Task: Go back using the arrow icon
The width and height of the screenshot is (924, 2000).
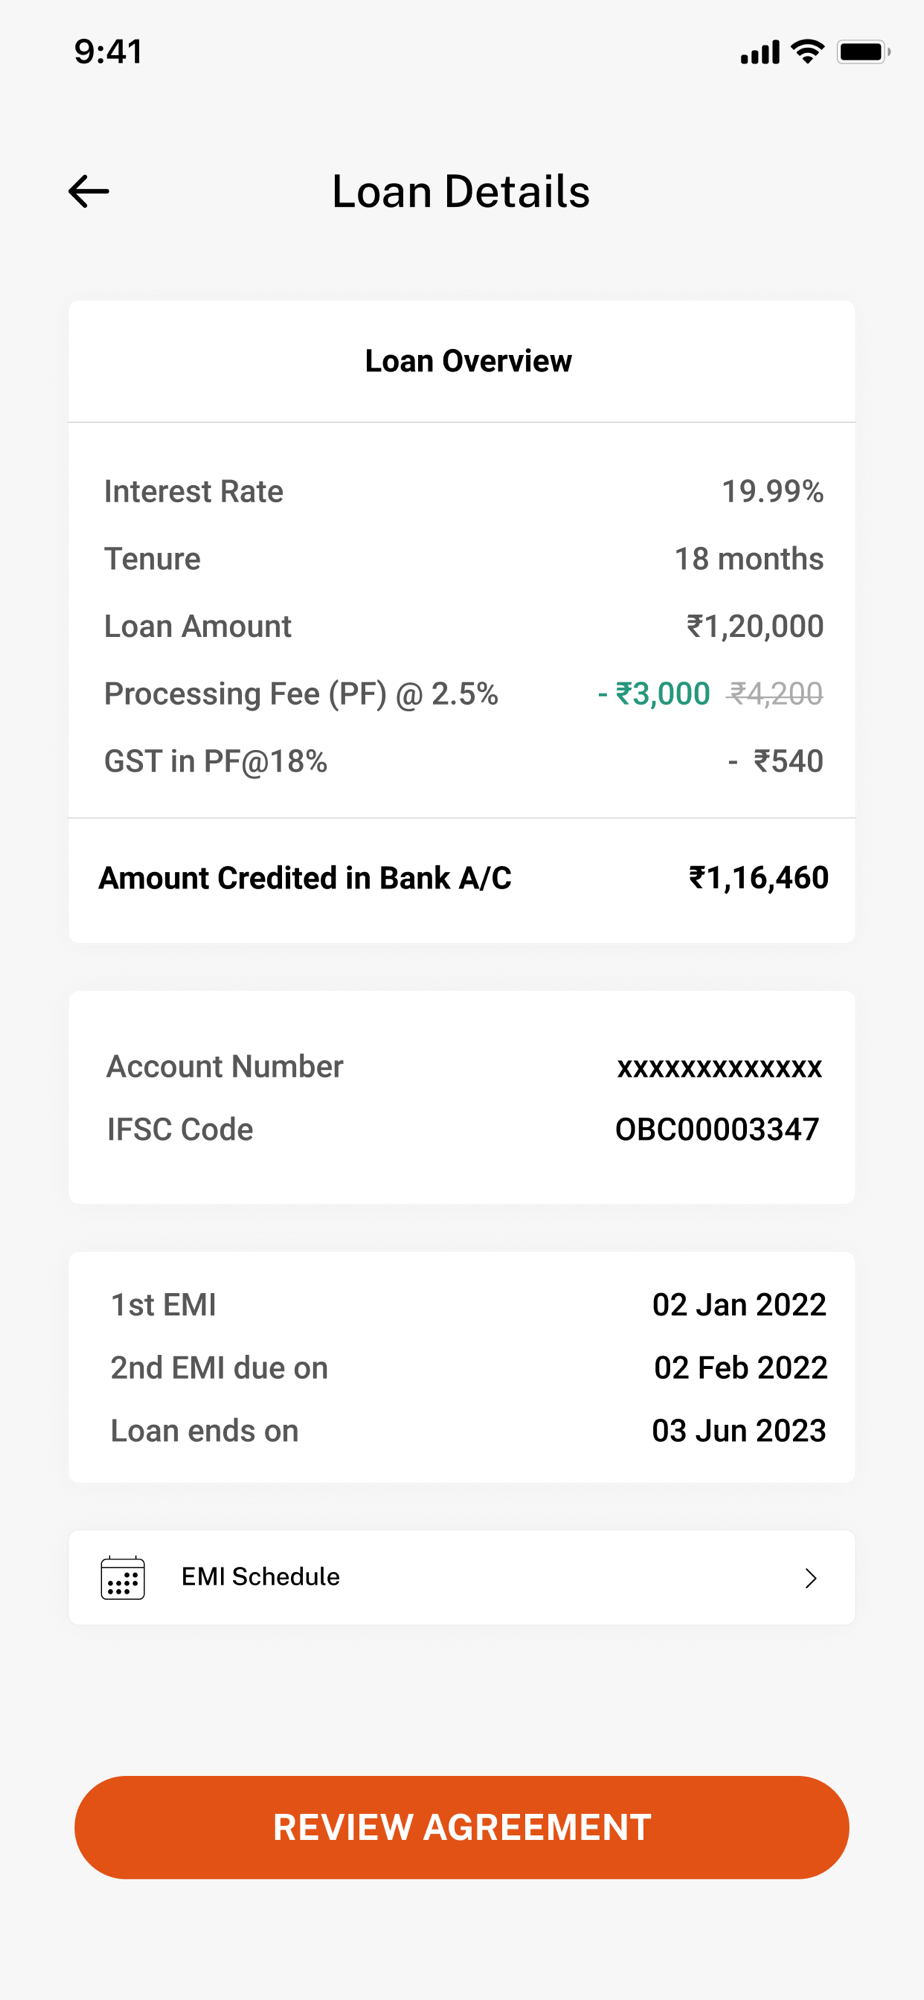Action: 88,191
